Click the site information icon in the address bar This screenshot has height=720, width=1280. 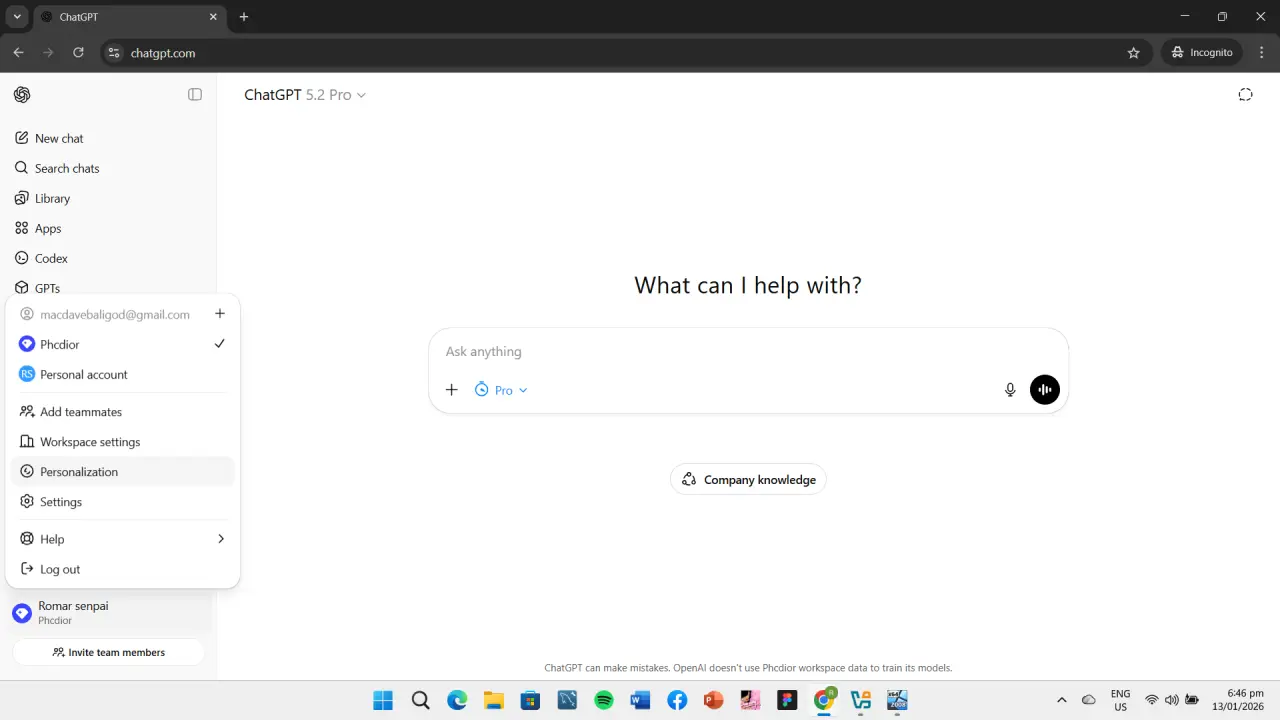click(114, 53)
